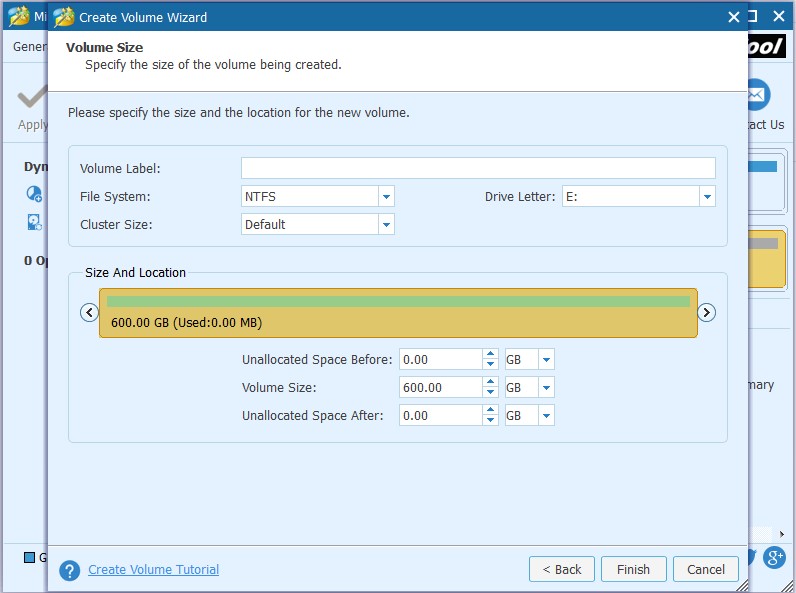This screenshot has height=593, width=796.
Task: Click the left arrow beside size bar
Action: point(89,313)
